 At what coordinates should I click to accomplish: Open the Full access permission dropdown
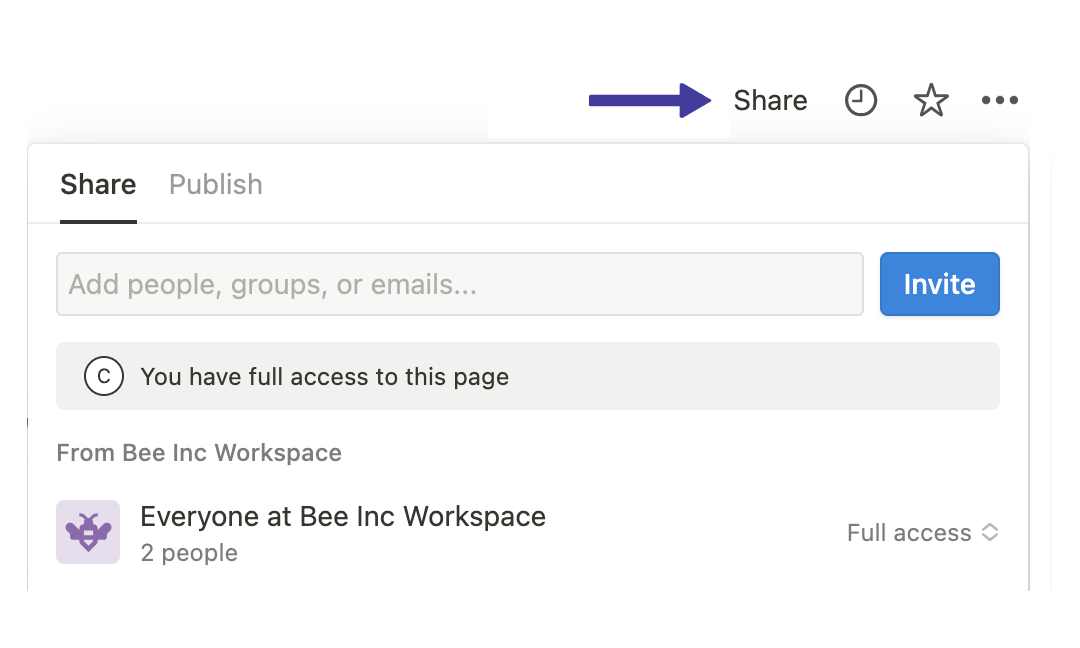pyautogui.click(x=909, y=533)
